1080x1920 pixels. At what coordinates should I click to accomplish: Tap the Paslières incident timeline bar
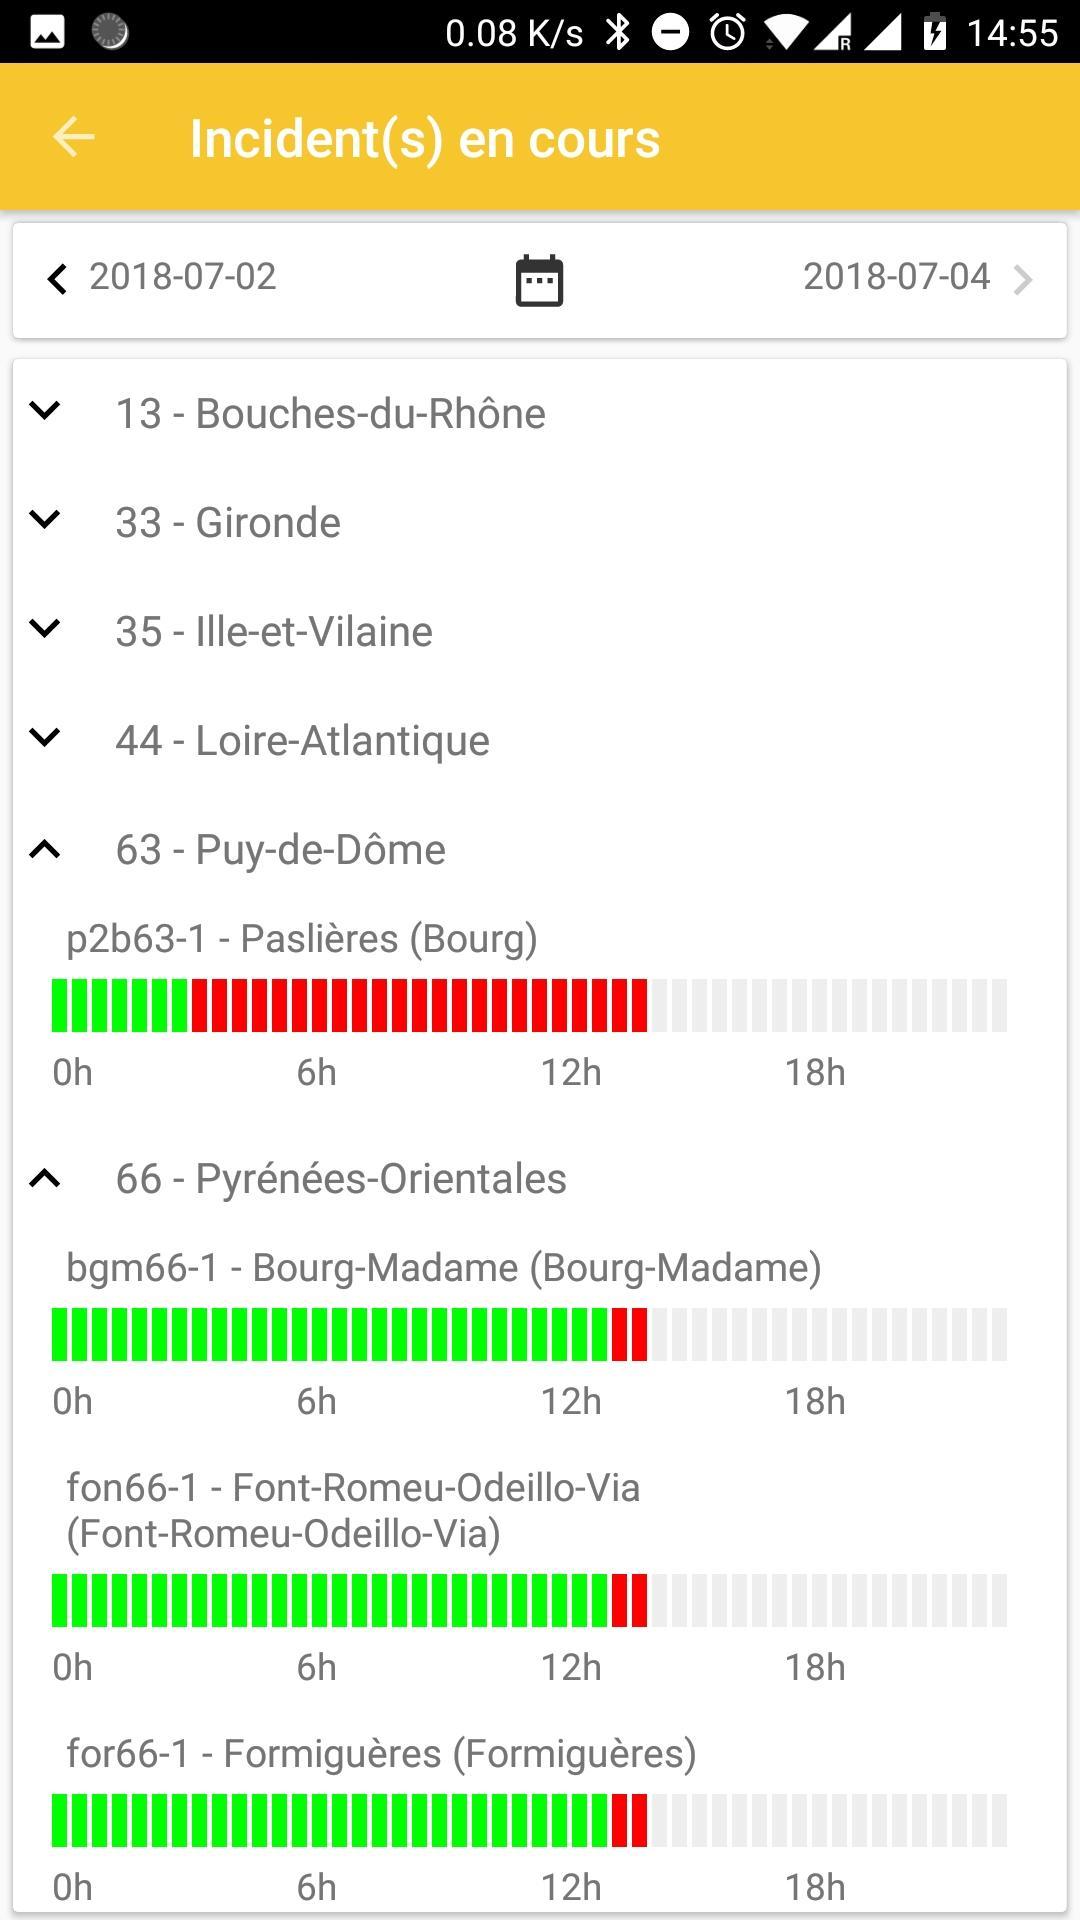click(529, 1006)
